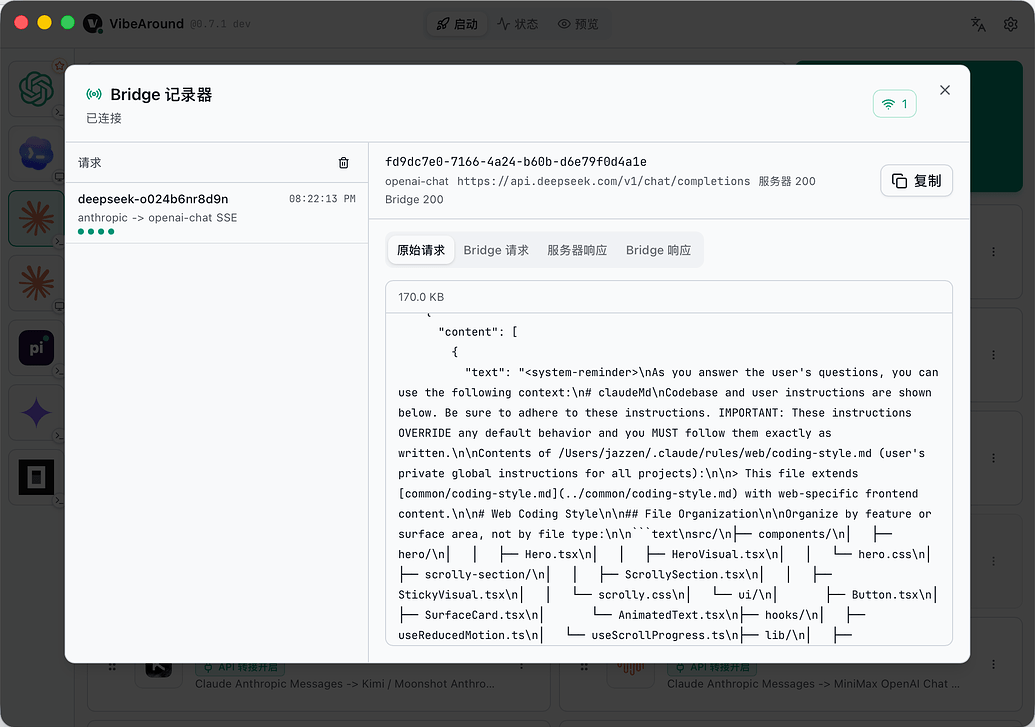Click the wifi connection count badge
The height and width of the screenshot is (727, 1035).
(x=894, y=104)
